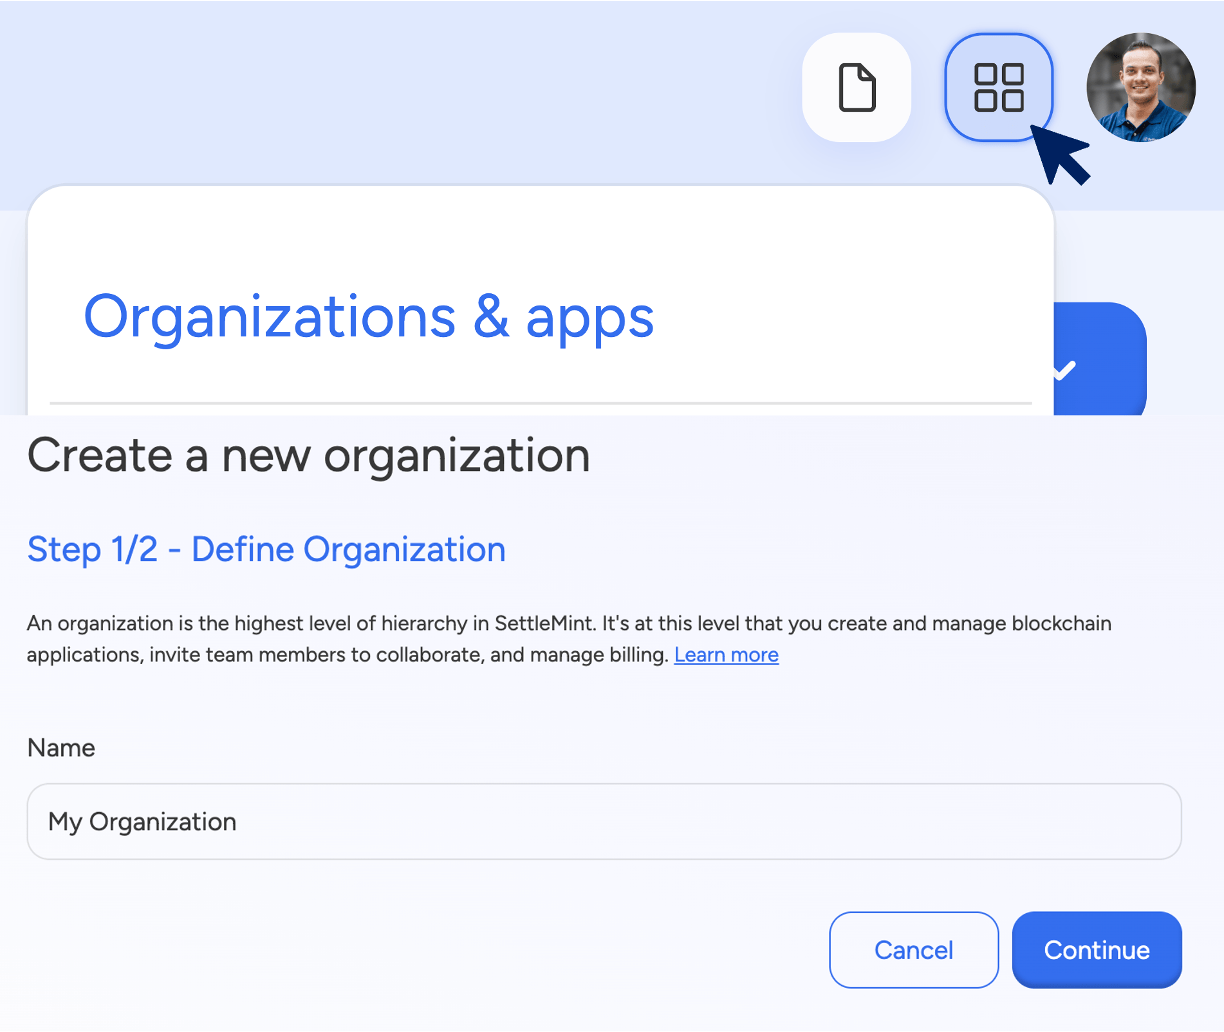Viewport: 1224px width, 1032px height.
Task: Select the Step 1/2 Define Organization heading
Action: pos(266,549)
